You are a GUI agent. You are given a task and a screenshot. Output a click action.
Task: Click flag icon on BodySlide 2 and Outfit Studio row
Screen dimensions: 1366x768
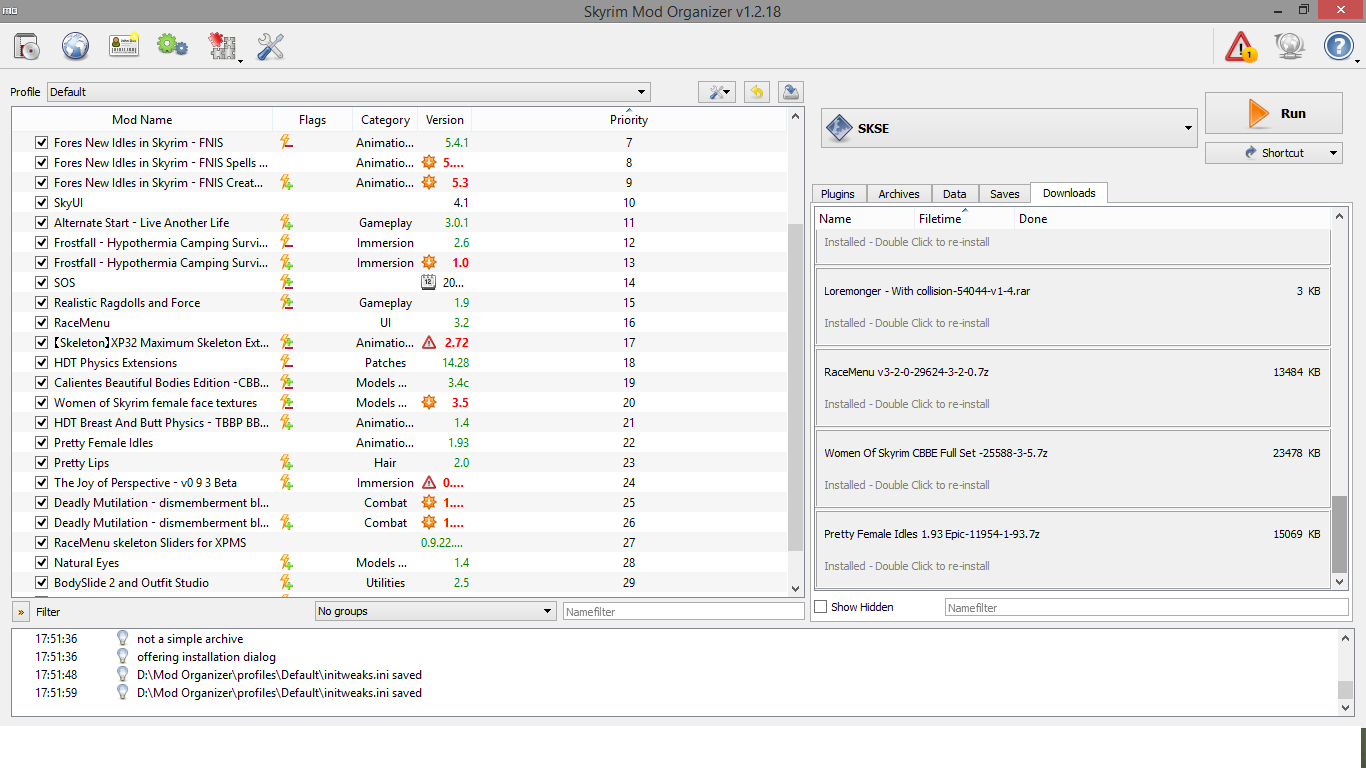click(286, 583)
